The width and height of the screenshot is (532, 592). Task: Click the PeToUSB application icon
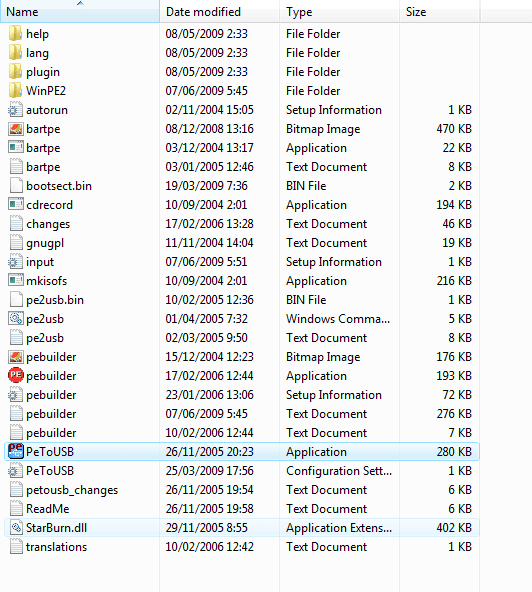tap(15, 452)
